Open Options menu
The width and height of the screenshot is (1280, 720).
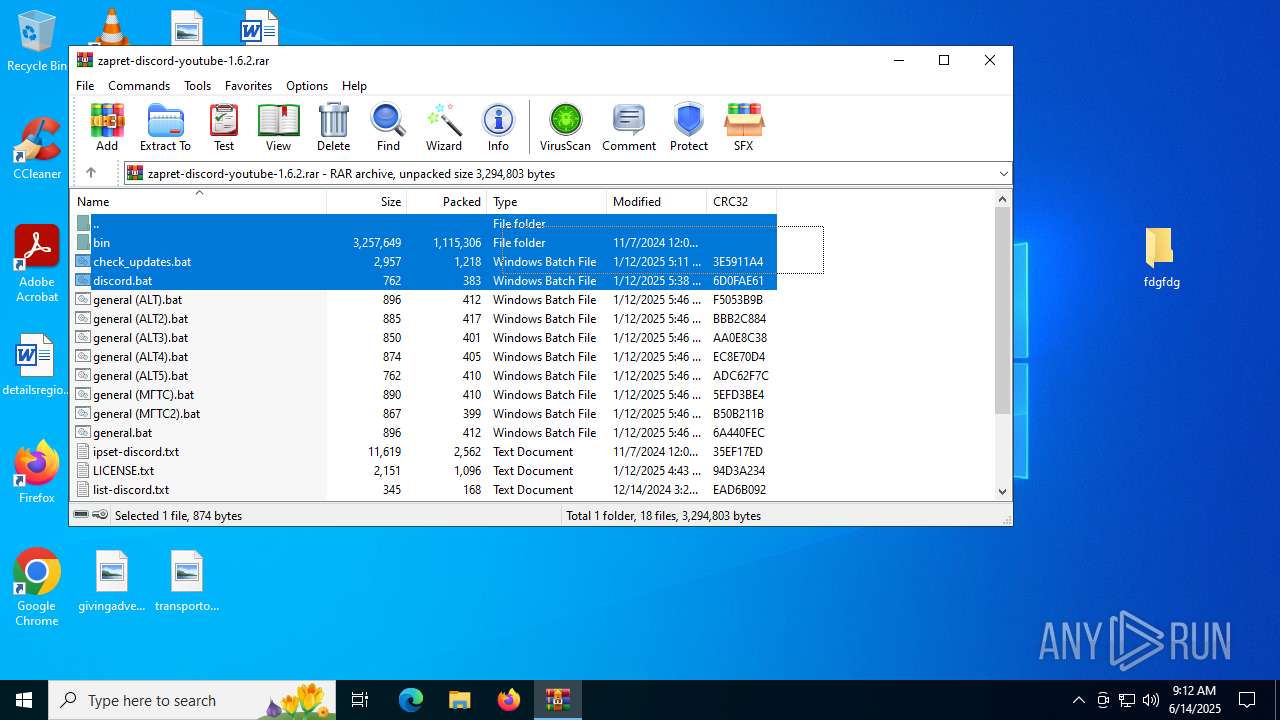(x=307, y=86)
